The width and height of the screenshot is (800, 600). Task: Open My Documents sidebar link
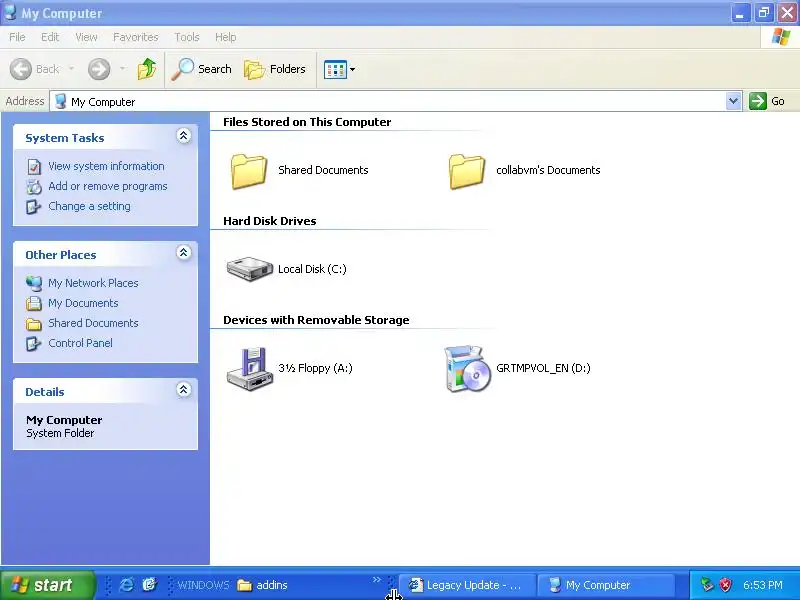(x=83, y=303)
